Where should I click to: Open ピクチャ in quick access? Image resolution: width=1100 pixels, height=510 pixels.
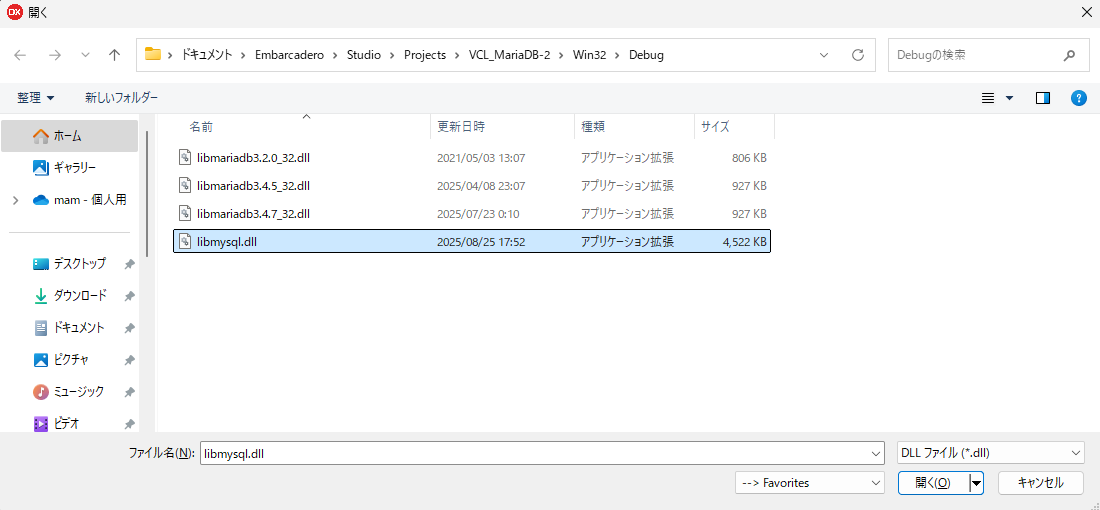(61, 360)
